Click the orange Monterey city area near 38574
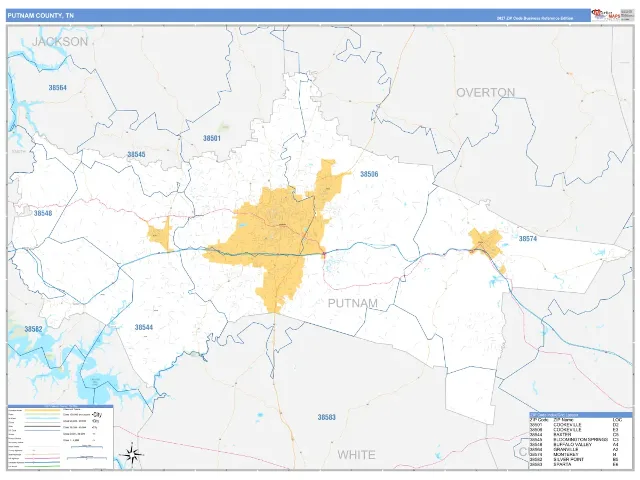Screen dimensions: 640x480 point(486,243)
